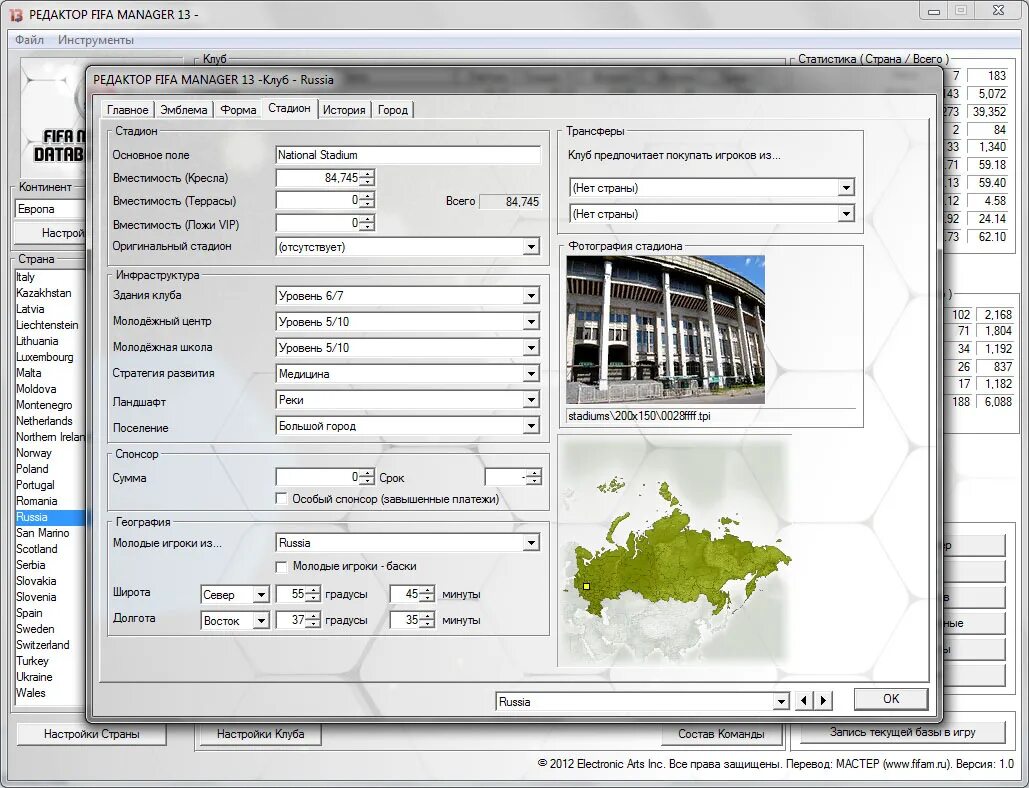
Task: Switch to the Эмблема tab
Action: (184, 110)
